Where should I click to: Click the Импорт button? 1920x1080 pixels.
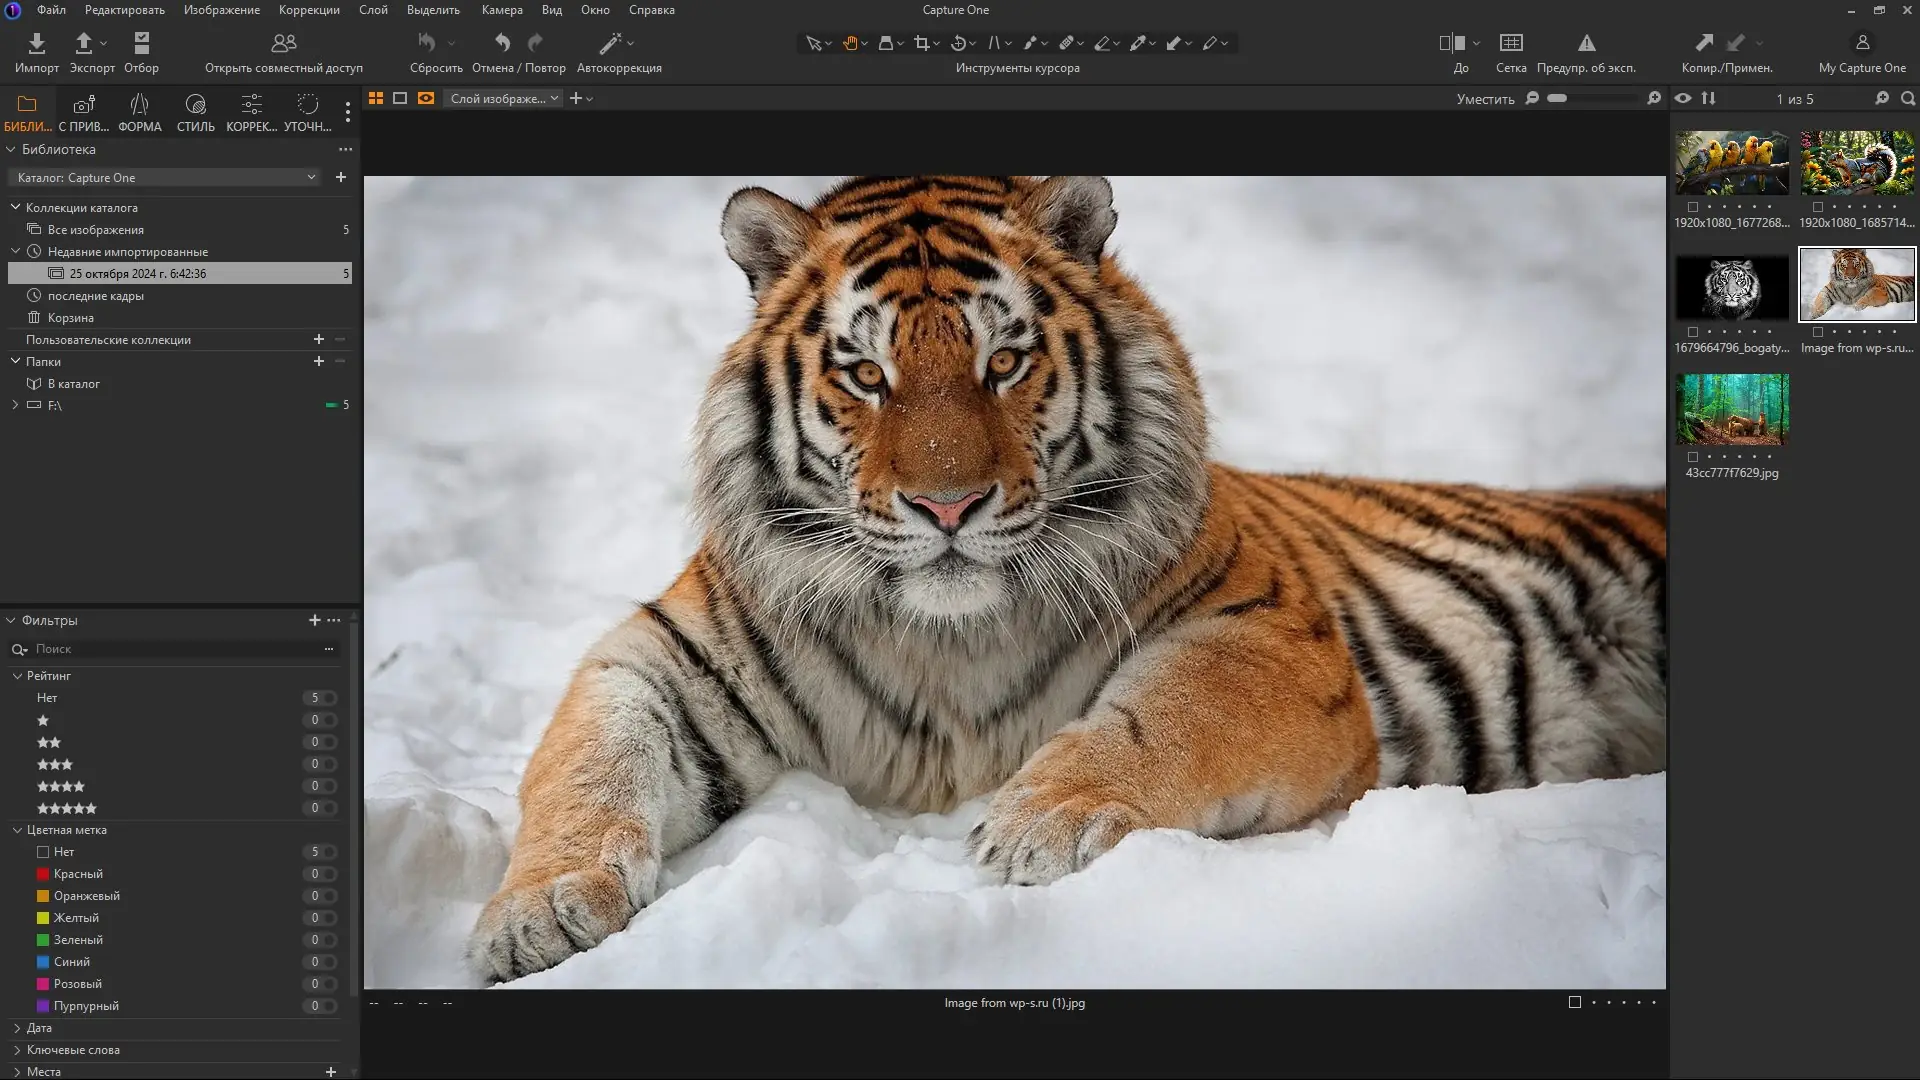tap(36, 52)
